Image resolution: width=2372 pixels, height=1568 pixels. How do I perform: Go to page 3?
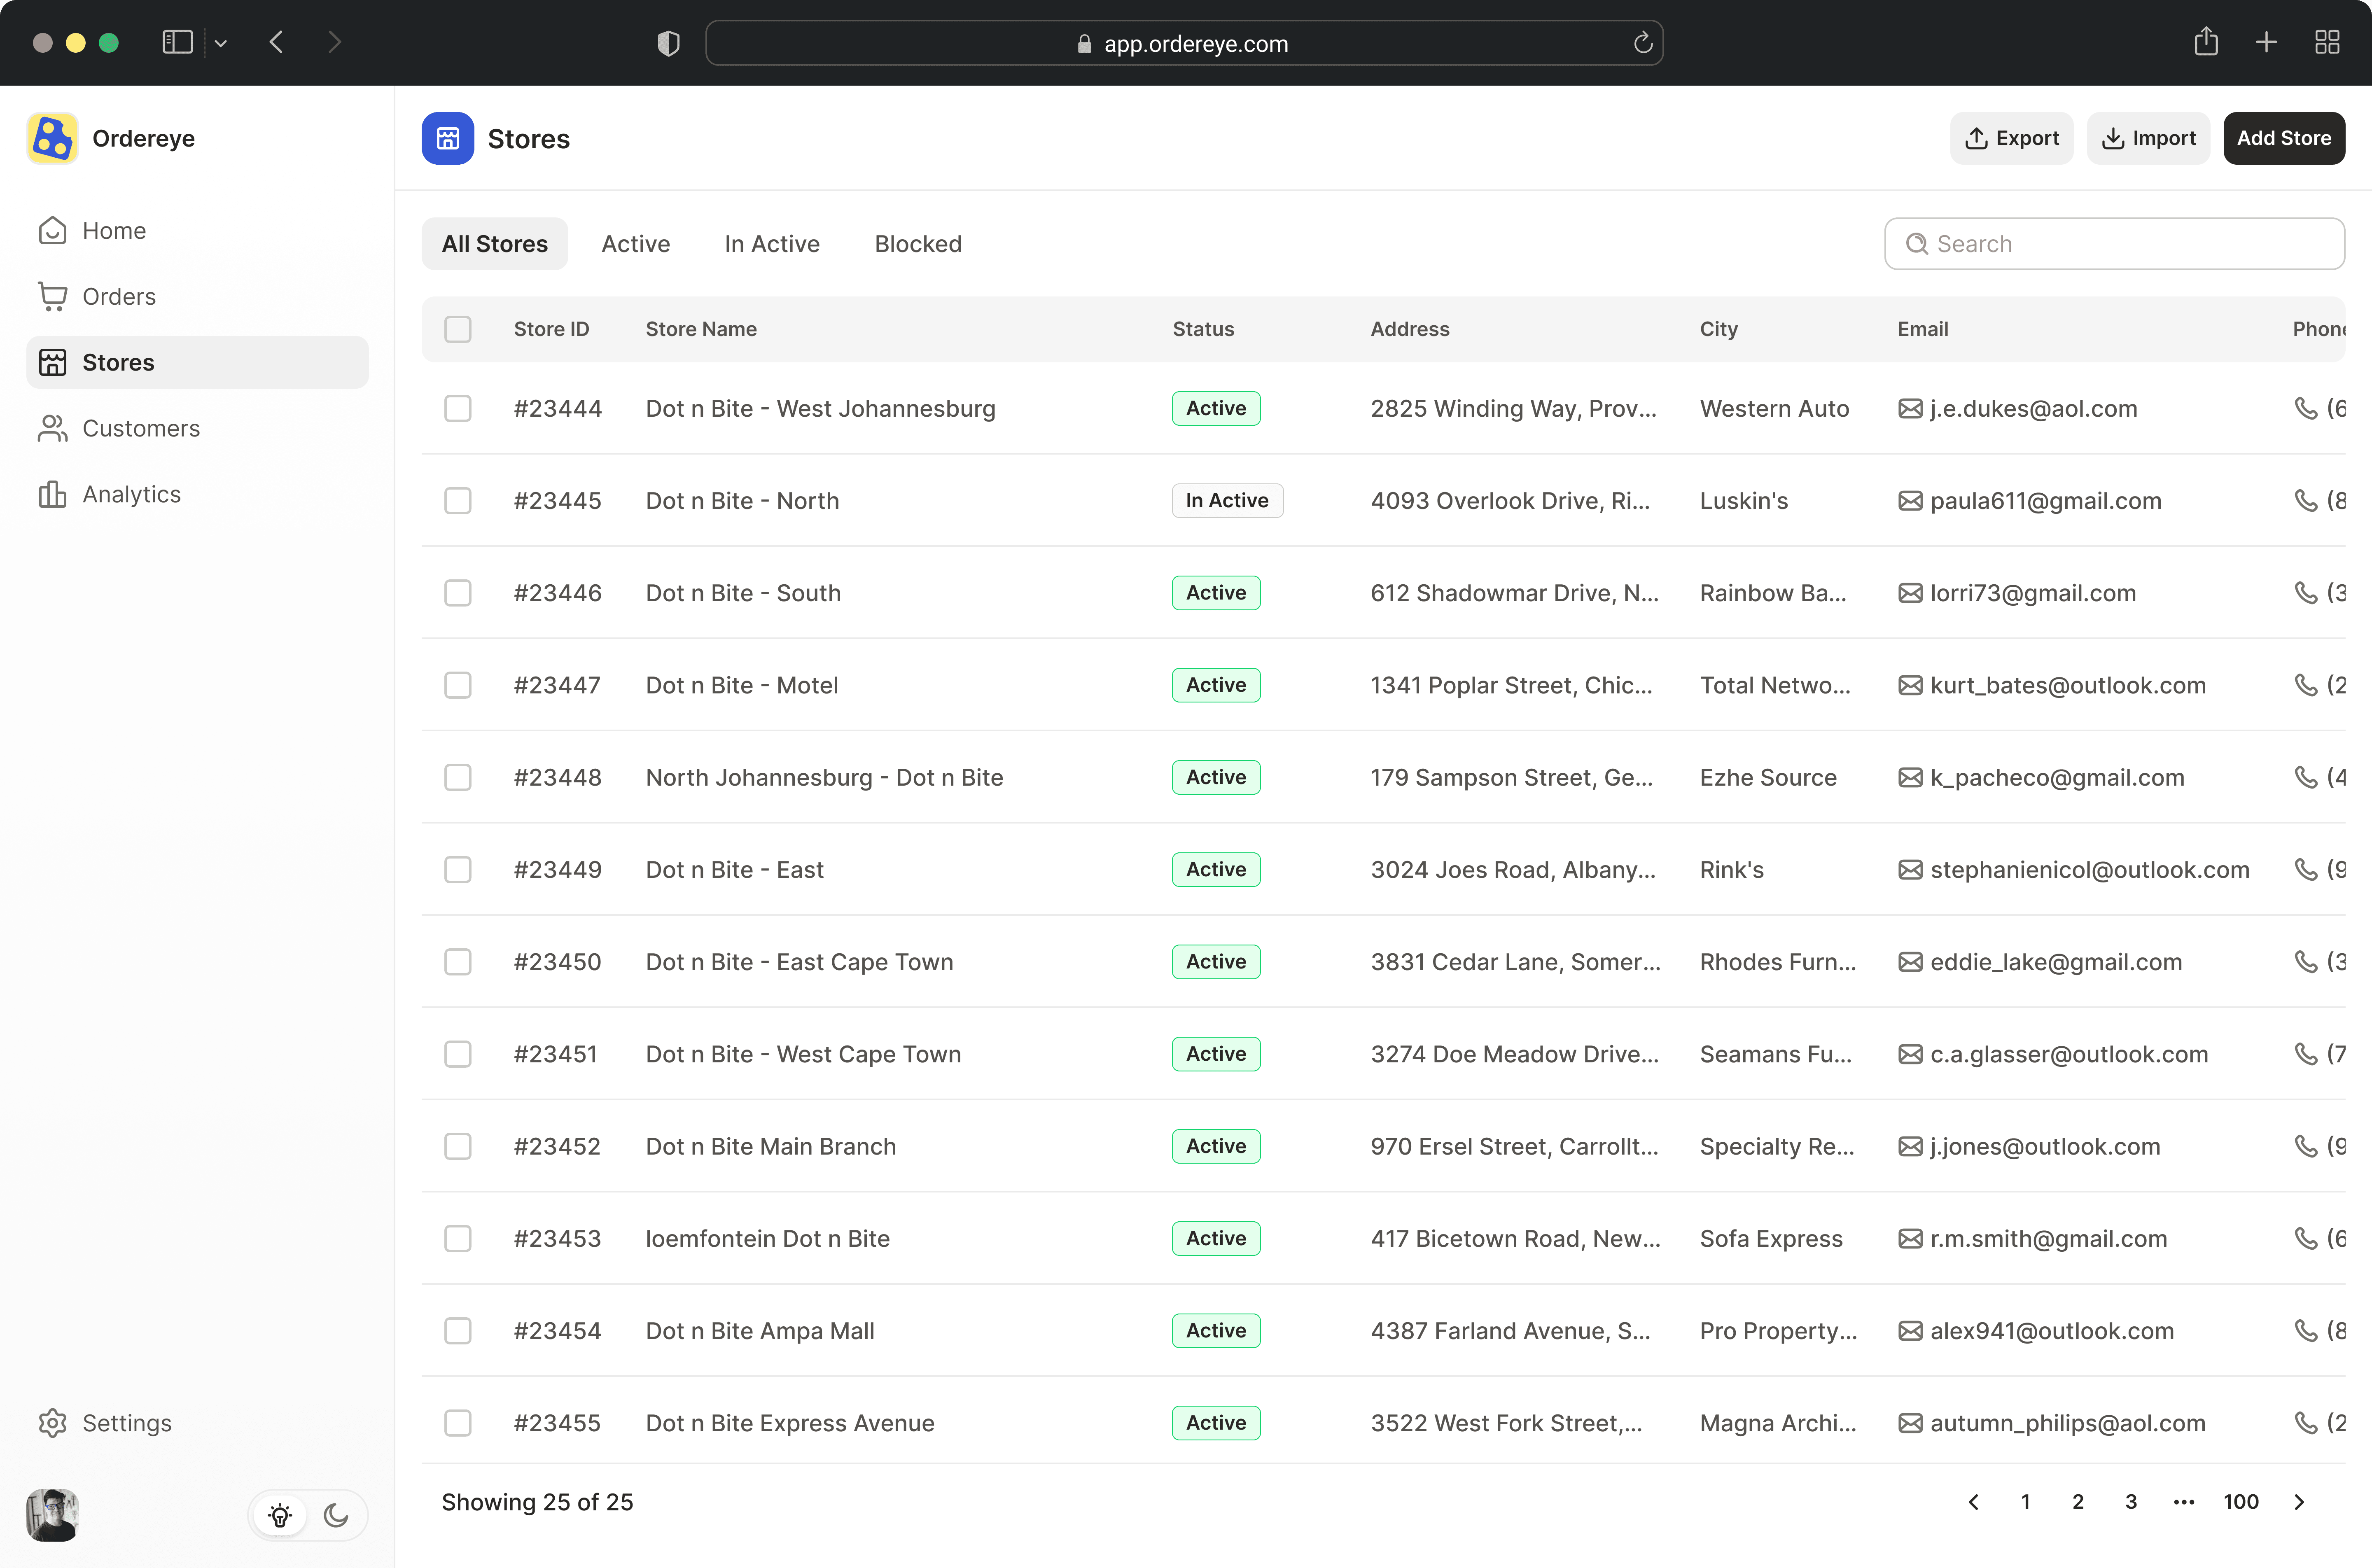click(2131, 1502)
